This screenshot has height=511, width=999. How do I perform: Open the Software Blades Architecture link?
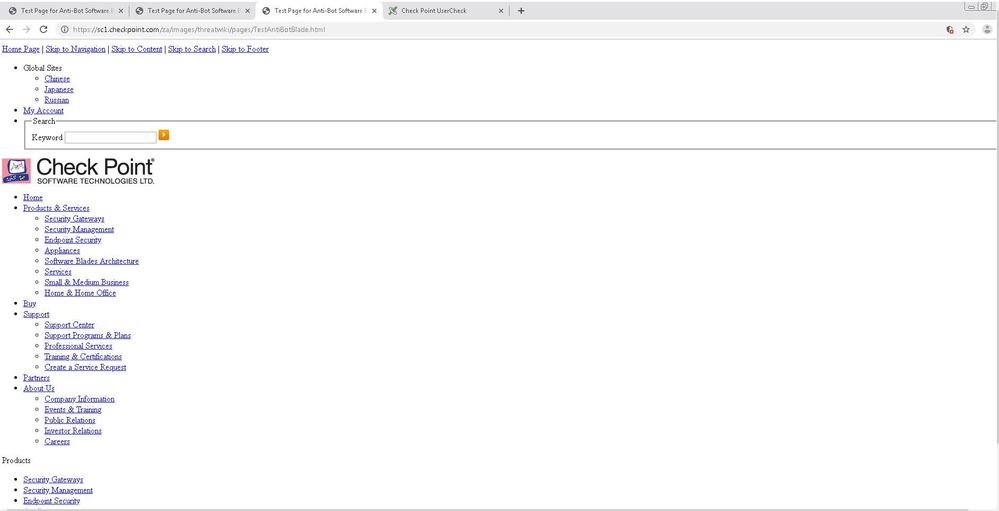[x=91, y=261]
